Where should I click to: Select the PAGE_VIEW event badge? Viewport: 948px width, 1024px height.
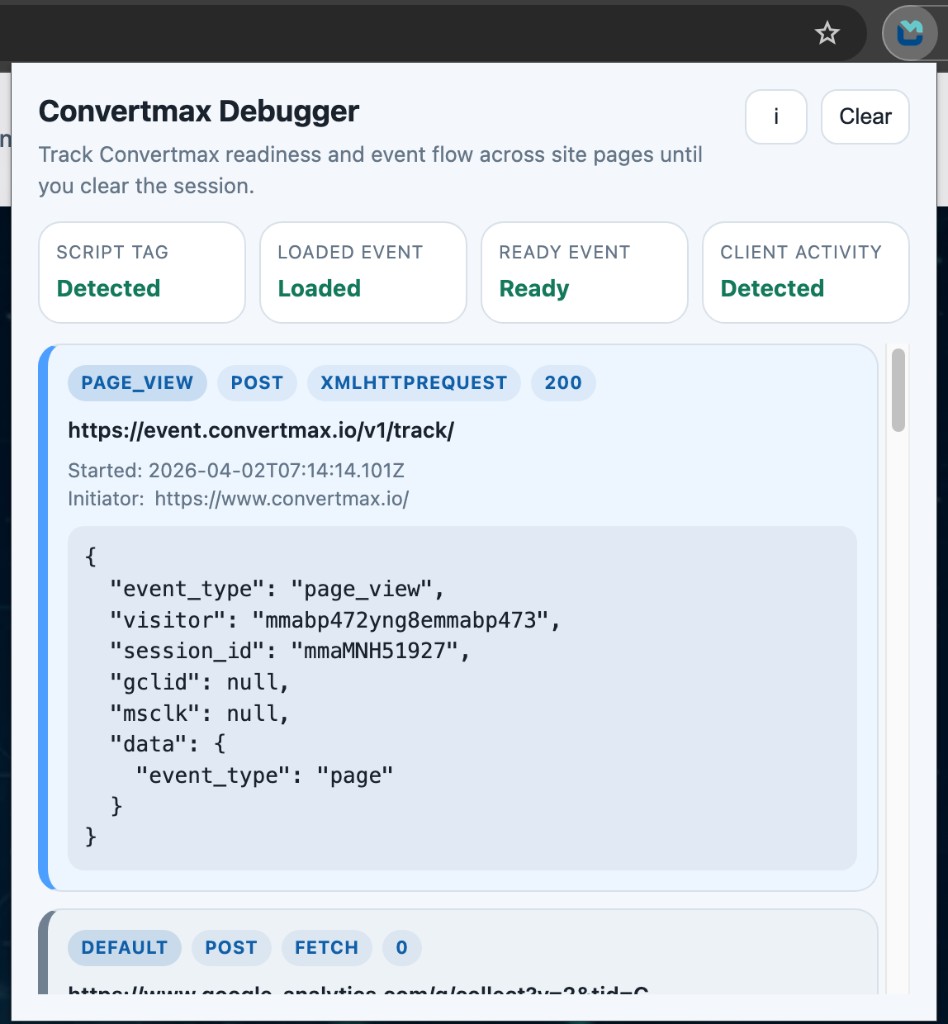tap(137, 382)
